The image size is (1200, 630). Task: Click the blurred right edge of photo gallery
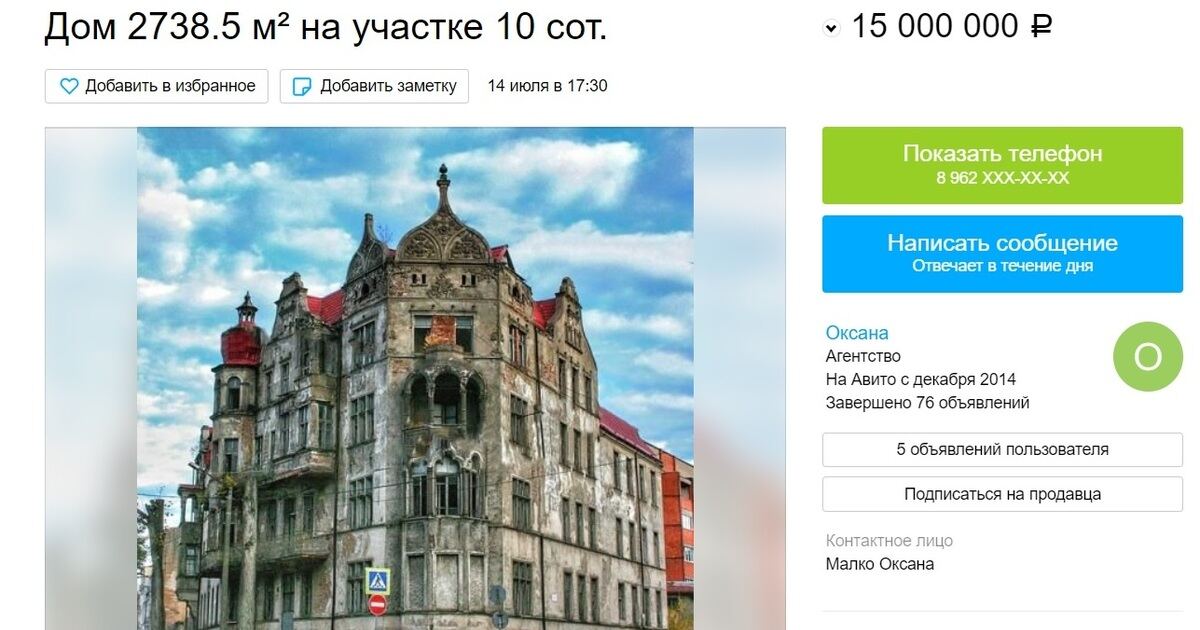coord(739,378)
